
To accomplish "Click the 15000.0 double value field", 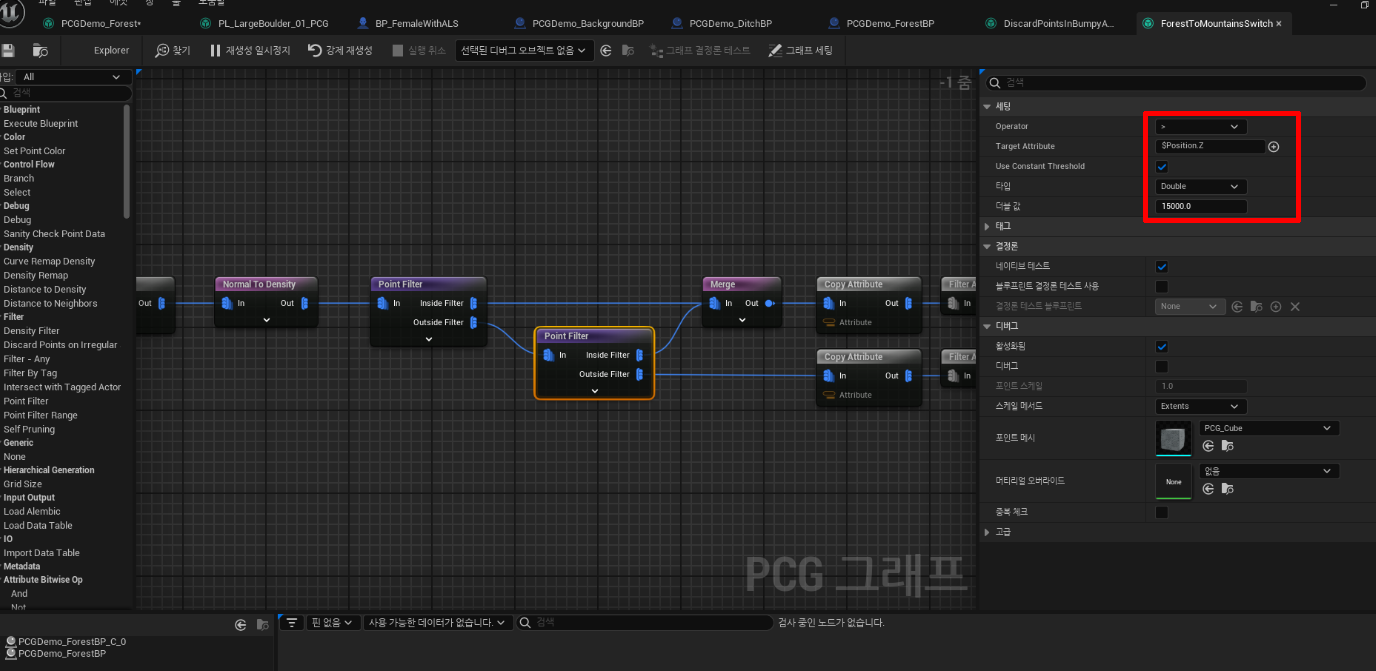I will tap(1201, 206).
